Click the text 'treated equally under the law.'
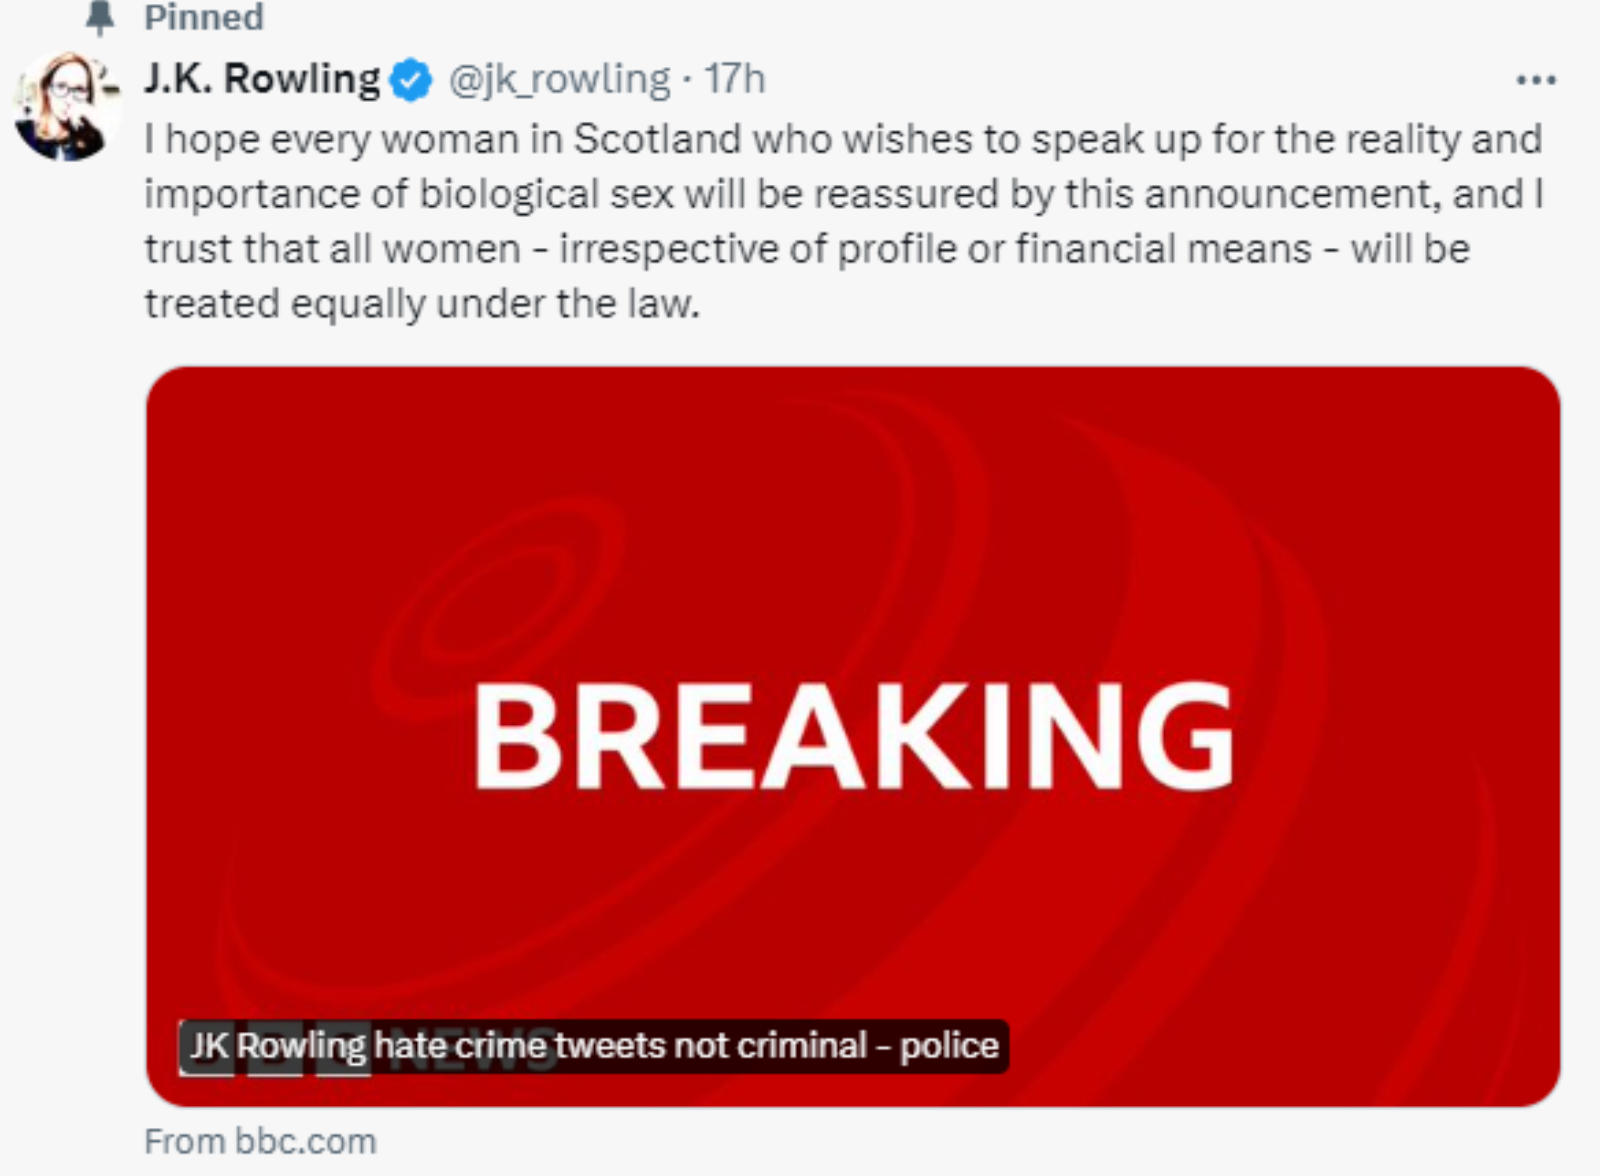 click(422, 304)
